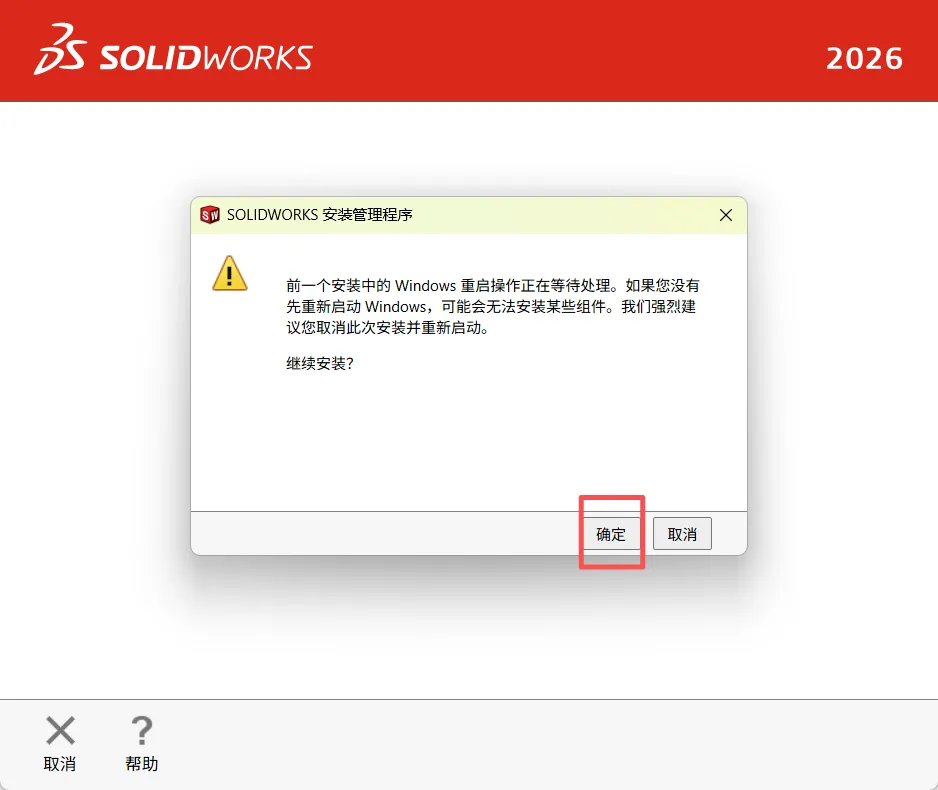Click the dialog's 取消 button
Viewport: 938px width, 790px height.
682,533
